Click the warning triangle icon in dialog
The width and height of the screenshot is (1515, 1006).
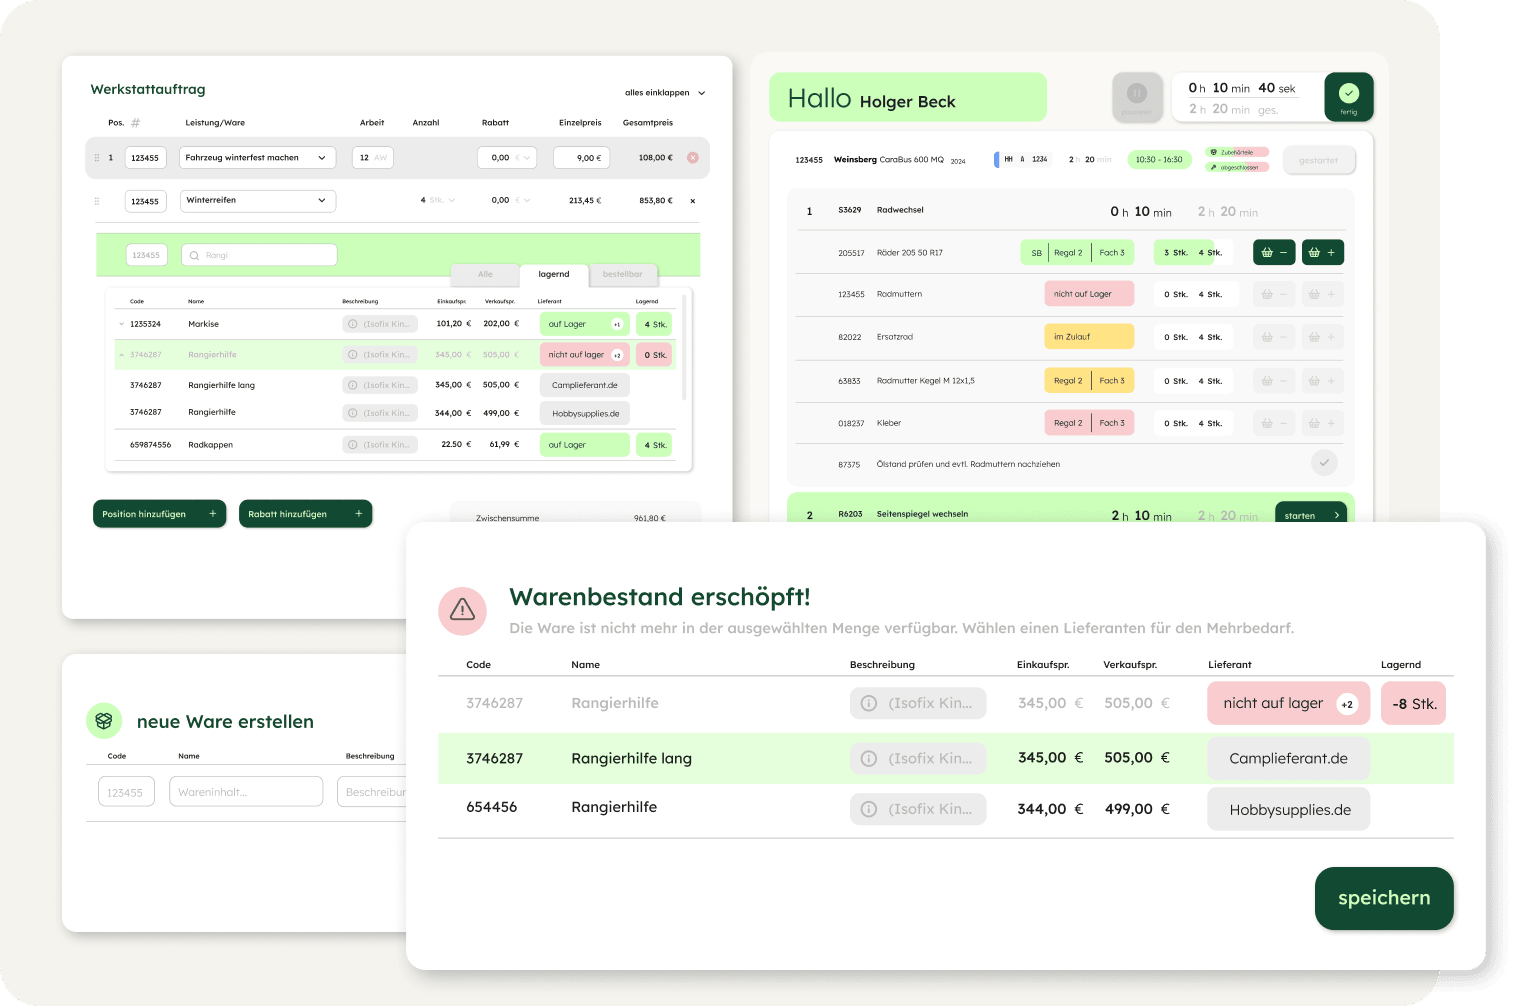coord(462,609)
